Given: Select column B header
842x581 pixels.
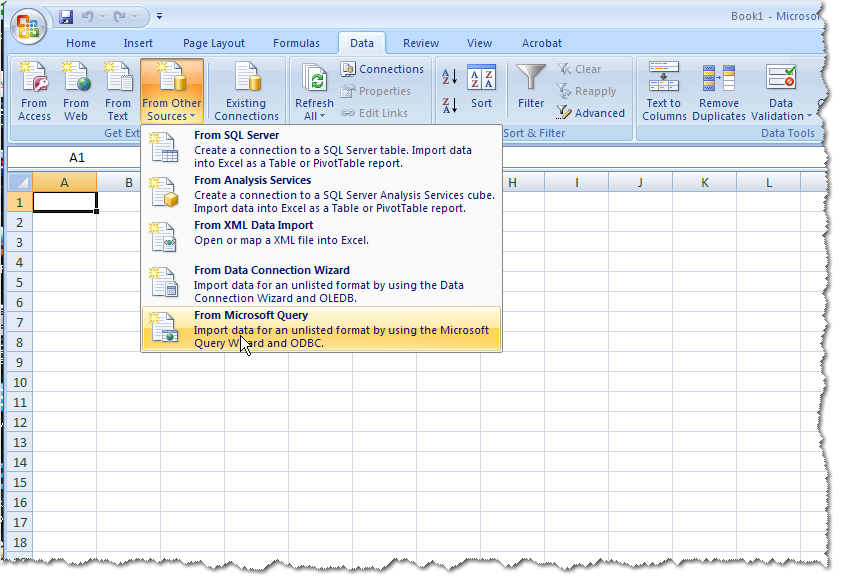Looking at the screenshot, I should pos(129,183).
